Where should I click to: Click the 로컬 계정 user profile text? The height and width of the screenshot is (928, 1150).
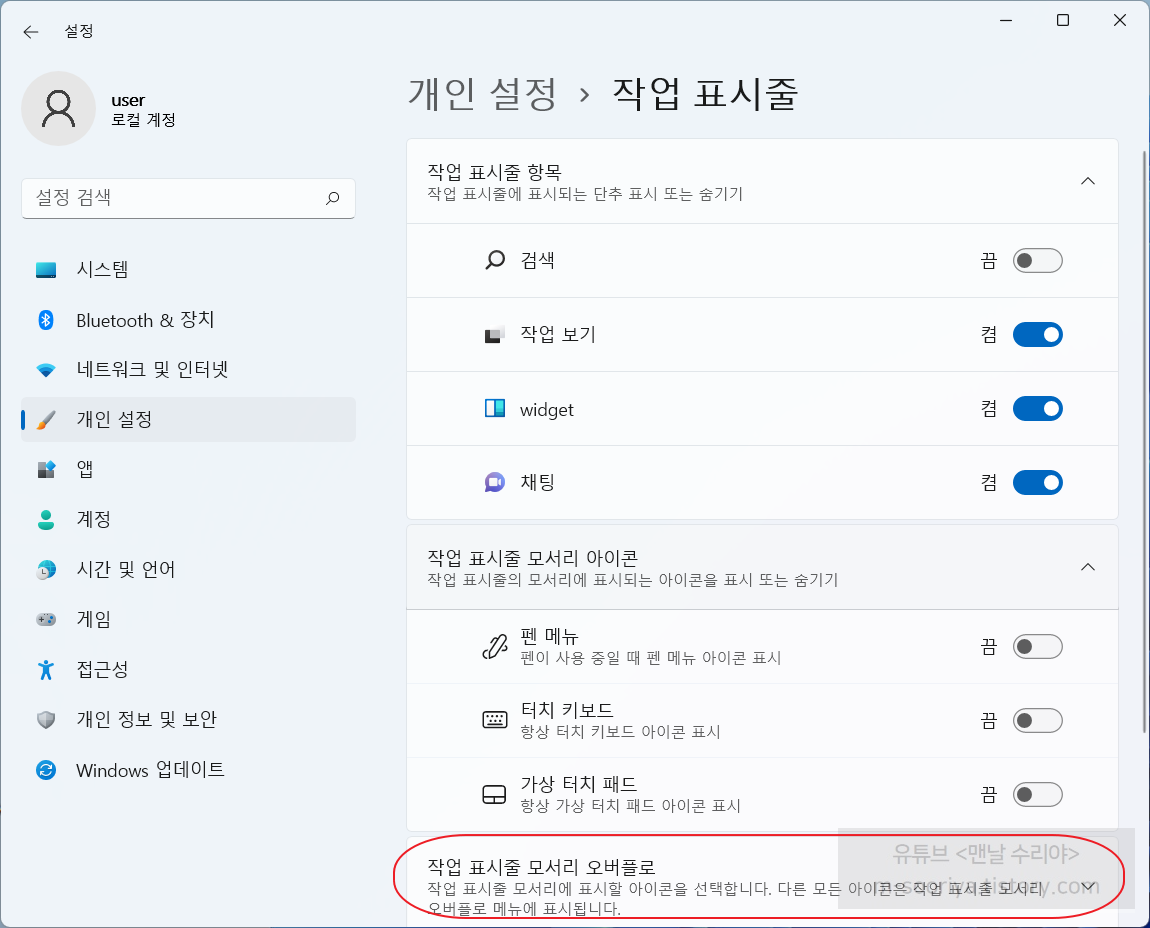tap(143, 120)
